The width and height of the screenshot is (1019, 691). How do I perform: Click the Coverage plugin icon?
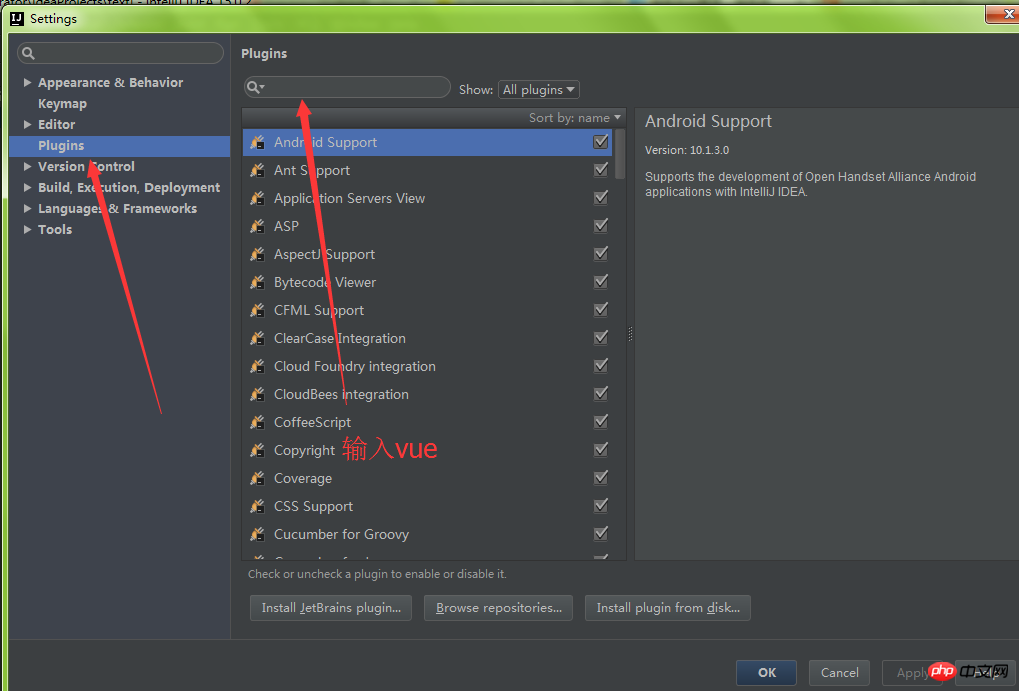click(257, 478)
